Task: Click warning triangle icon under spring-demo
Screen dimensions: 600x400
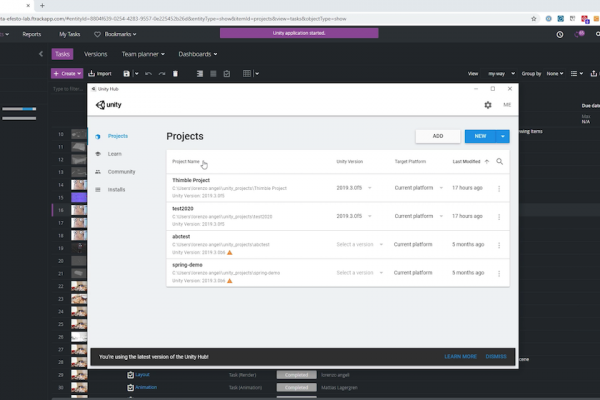Action: pos(230,281)
